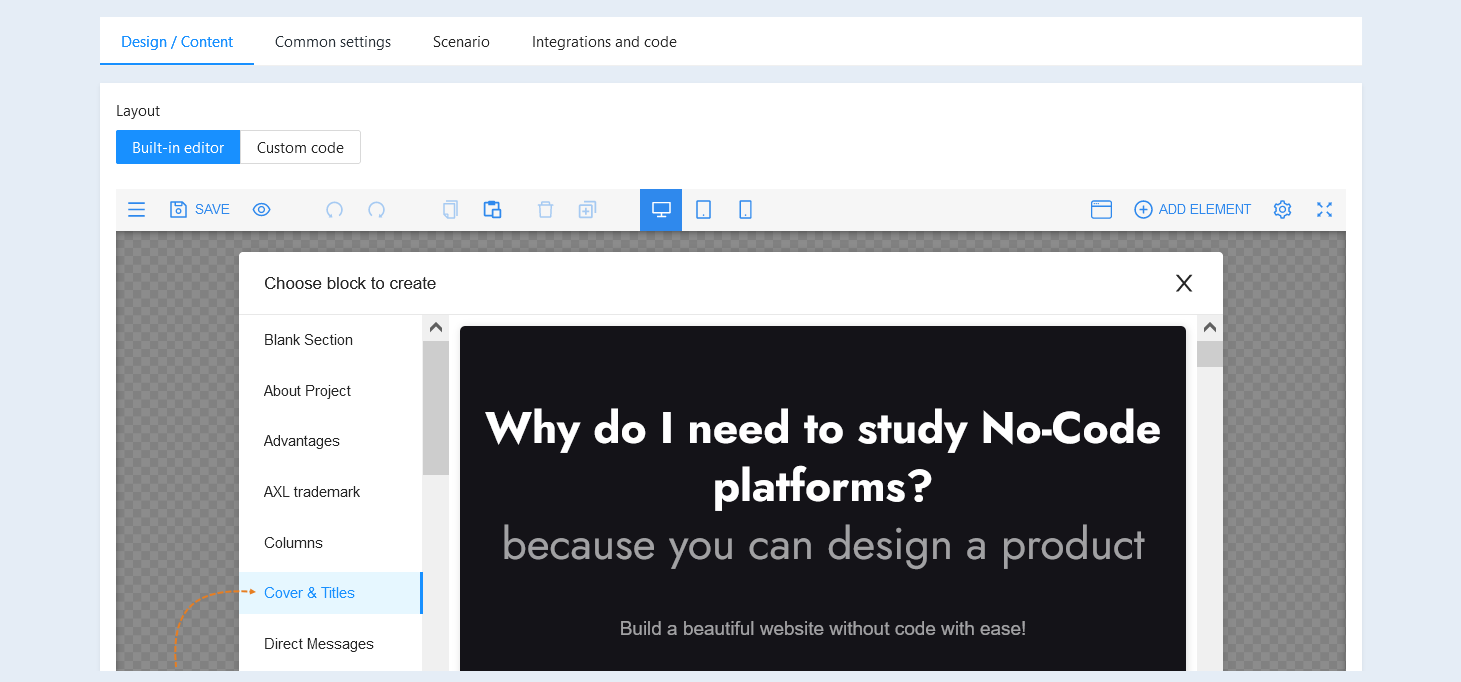Select Custom code layout option
1461x682 pixels.
[x=300, y=147]
